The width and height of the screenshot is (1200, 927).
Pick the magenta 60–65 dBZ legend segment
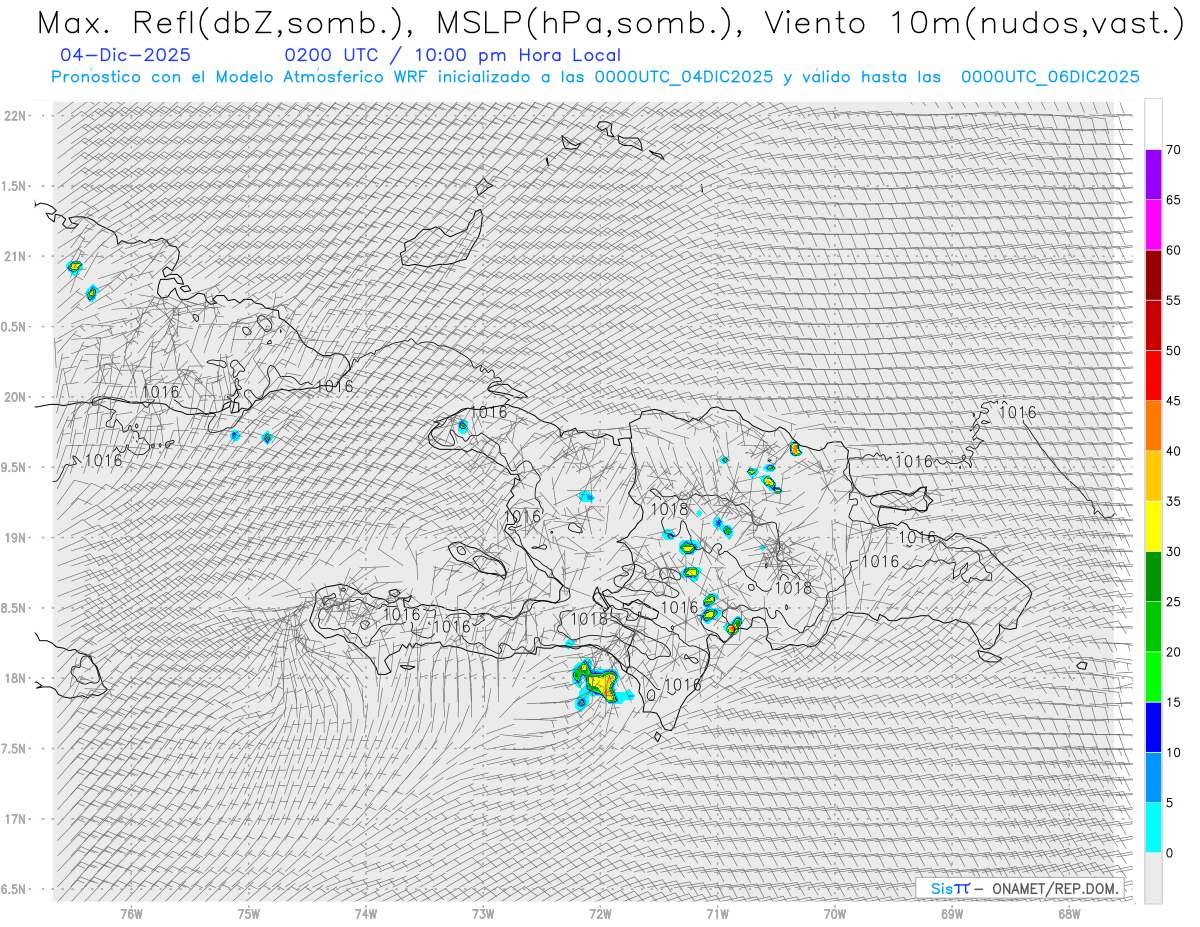pyautogui.click(x=1153, y=224)
